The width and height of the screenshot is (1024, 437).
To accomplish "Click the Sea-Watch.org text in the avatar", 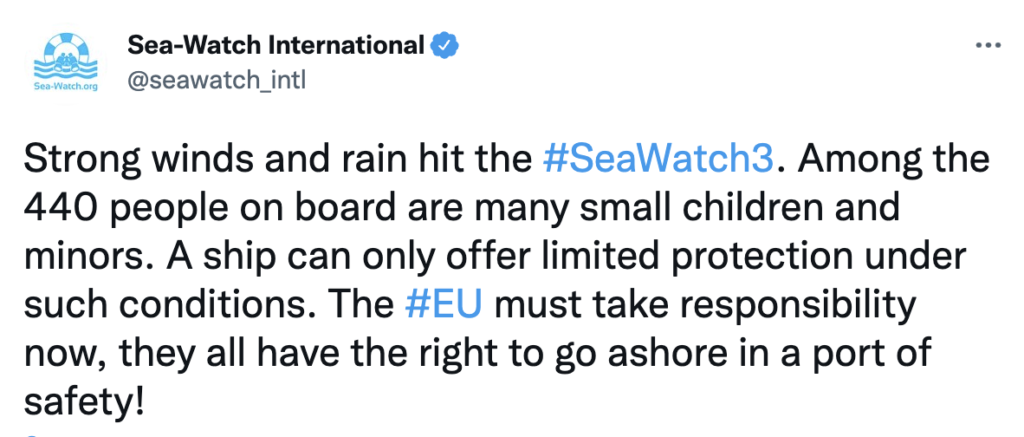I will [65, 86].
